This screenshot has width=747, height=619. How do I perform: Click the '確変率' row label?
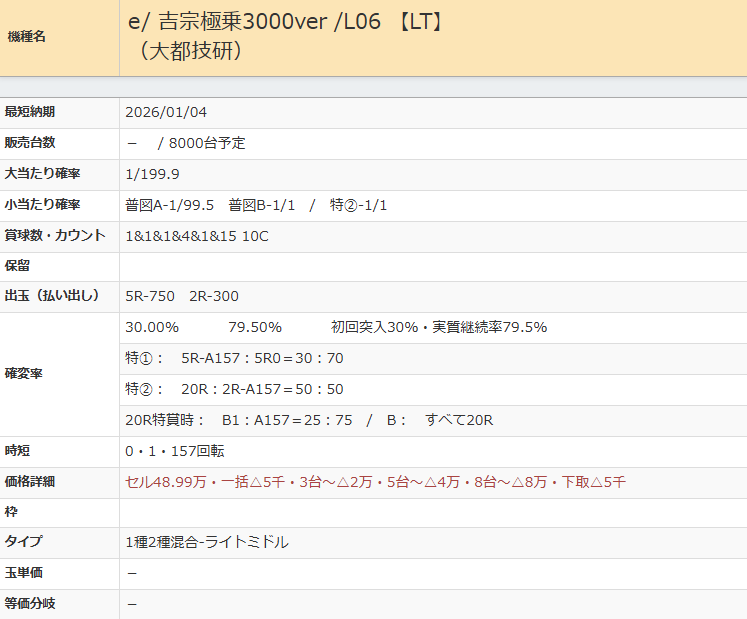point(23,374)
